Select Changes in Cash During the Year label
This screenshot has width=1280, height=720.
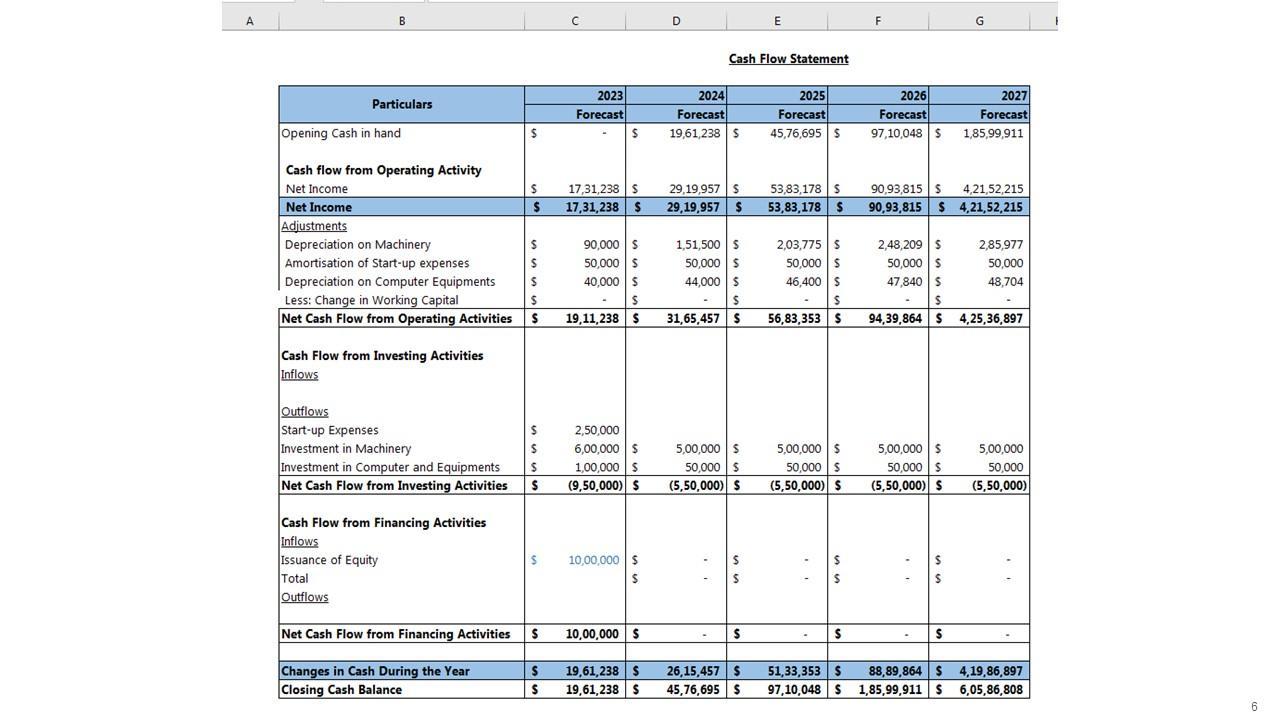pyautogui.click(x=375, y=671)
